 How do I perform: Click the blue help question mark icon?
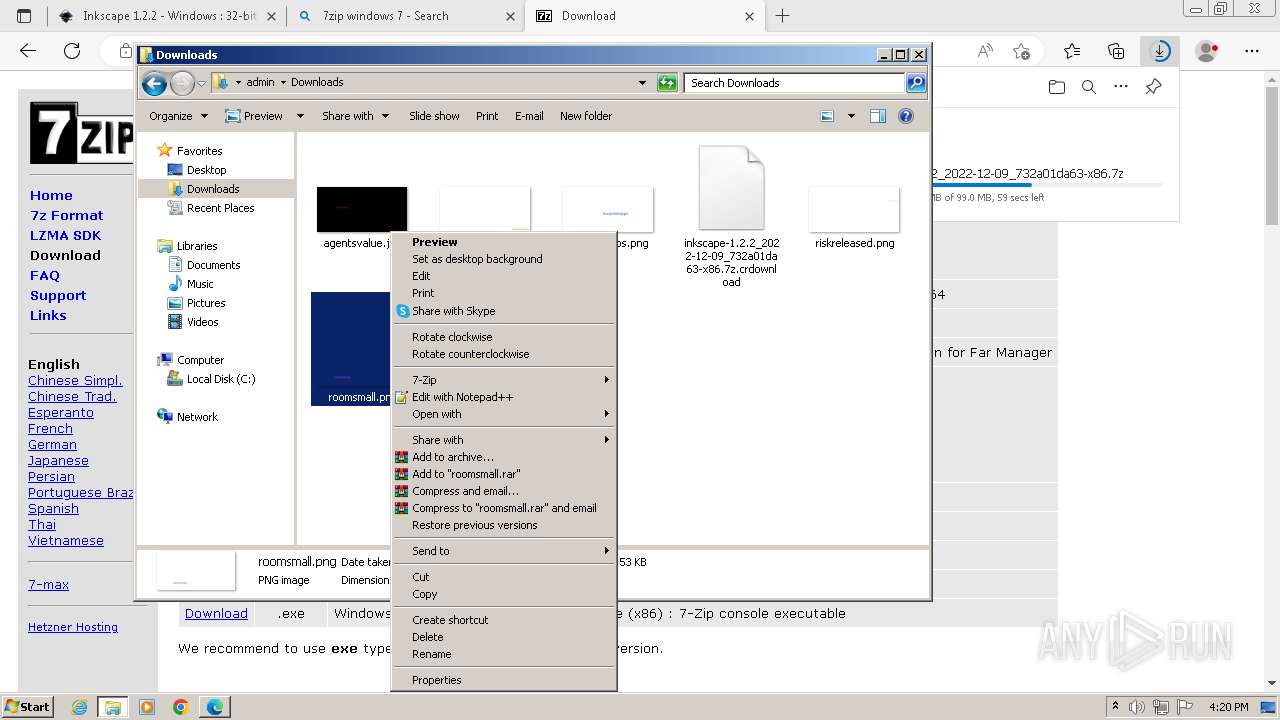[x=906, y=116]
